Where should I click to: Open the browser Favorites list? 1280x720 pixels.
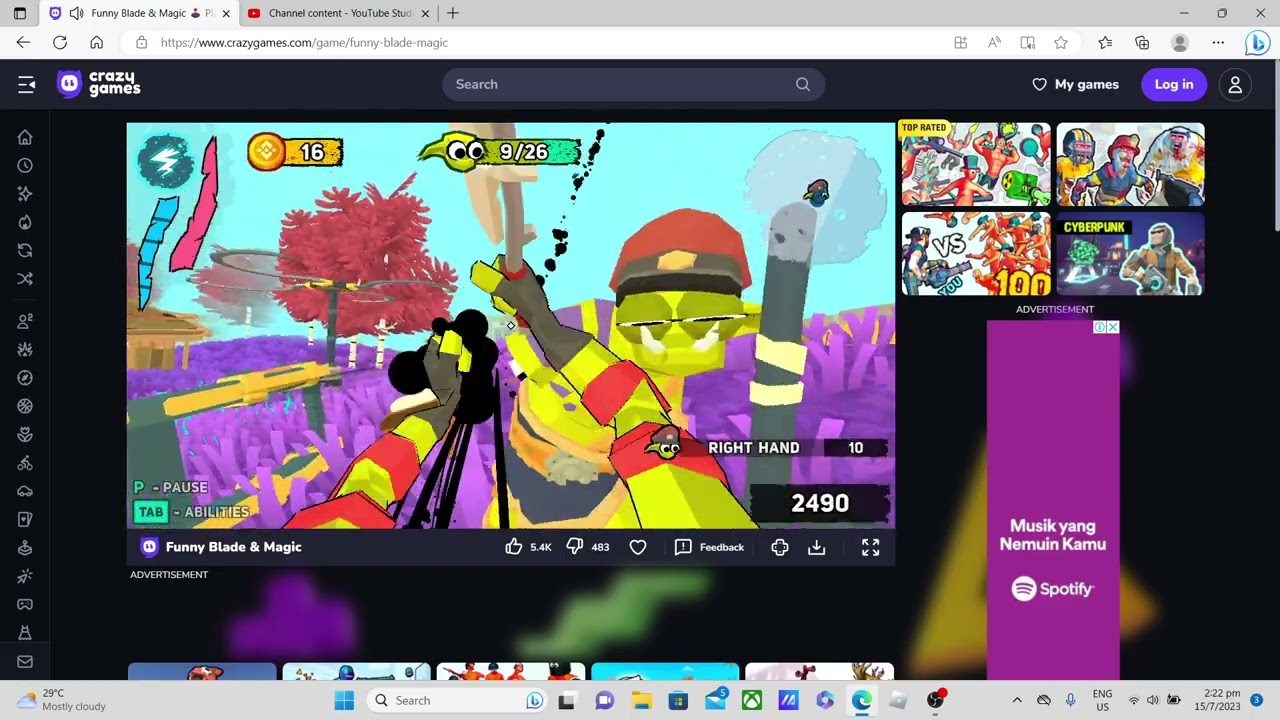[x=1105, y=42]
